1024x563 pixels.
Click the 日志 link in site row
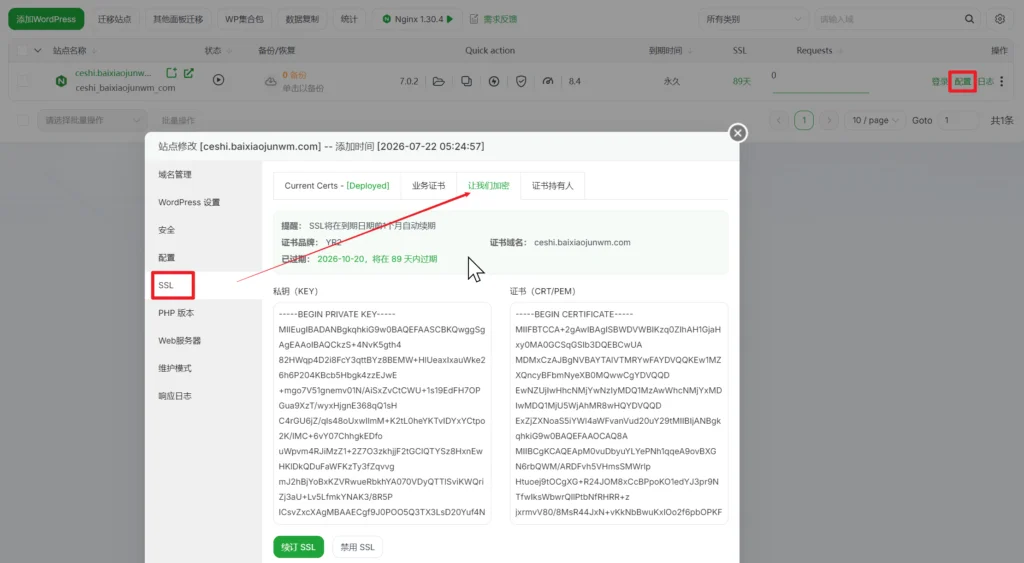click(985, 82)
